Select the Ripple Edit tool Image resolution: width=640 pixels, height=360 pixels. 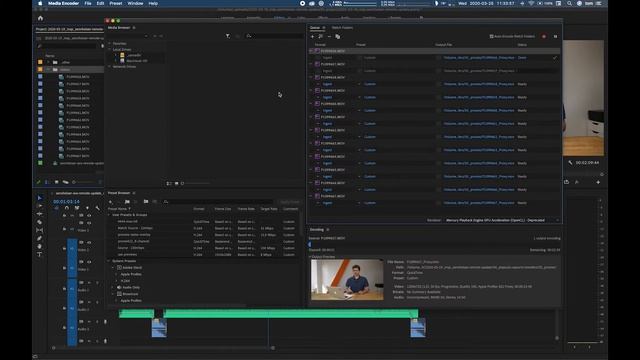coord(39,214)
